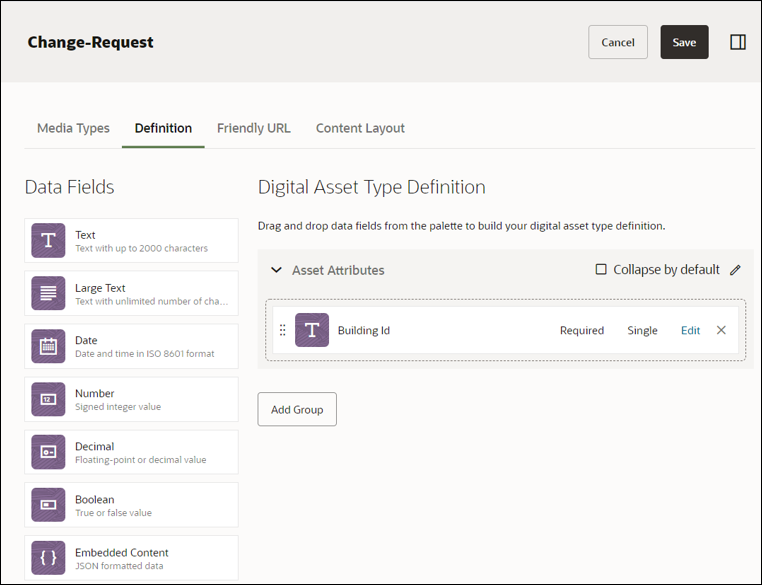The height and width of the screenshot is (585, 762).
Task: Click the Add Group button
Action: pyautogui.click(x=297, y=410)
